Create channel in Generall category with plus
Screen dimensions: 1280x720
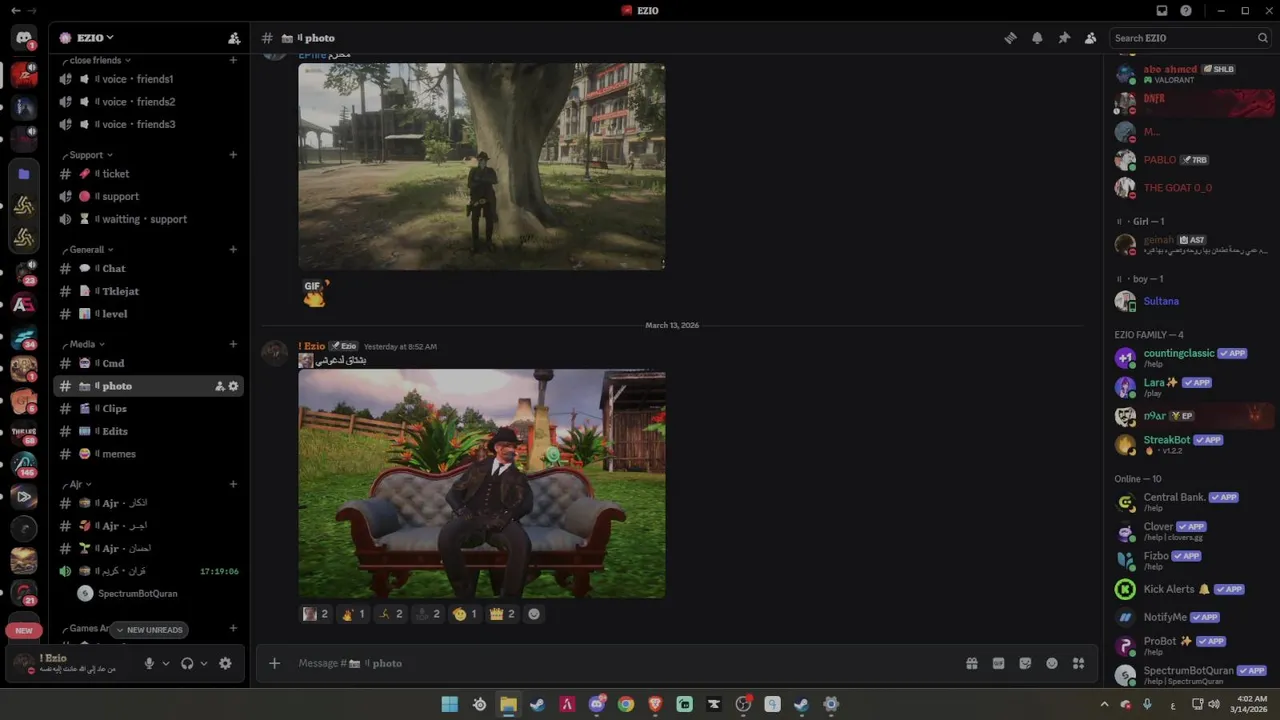point(233,249)
